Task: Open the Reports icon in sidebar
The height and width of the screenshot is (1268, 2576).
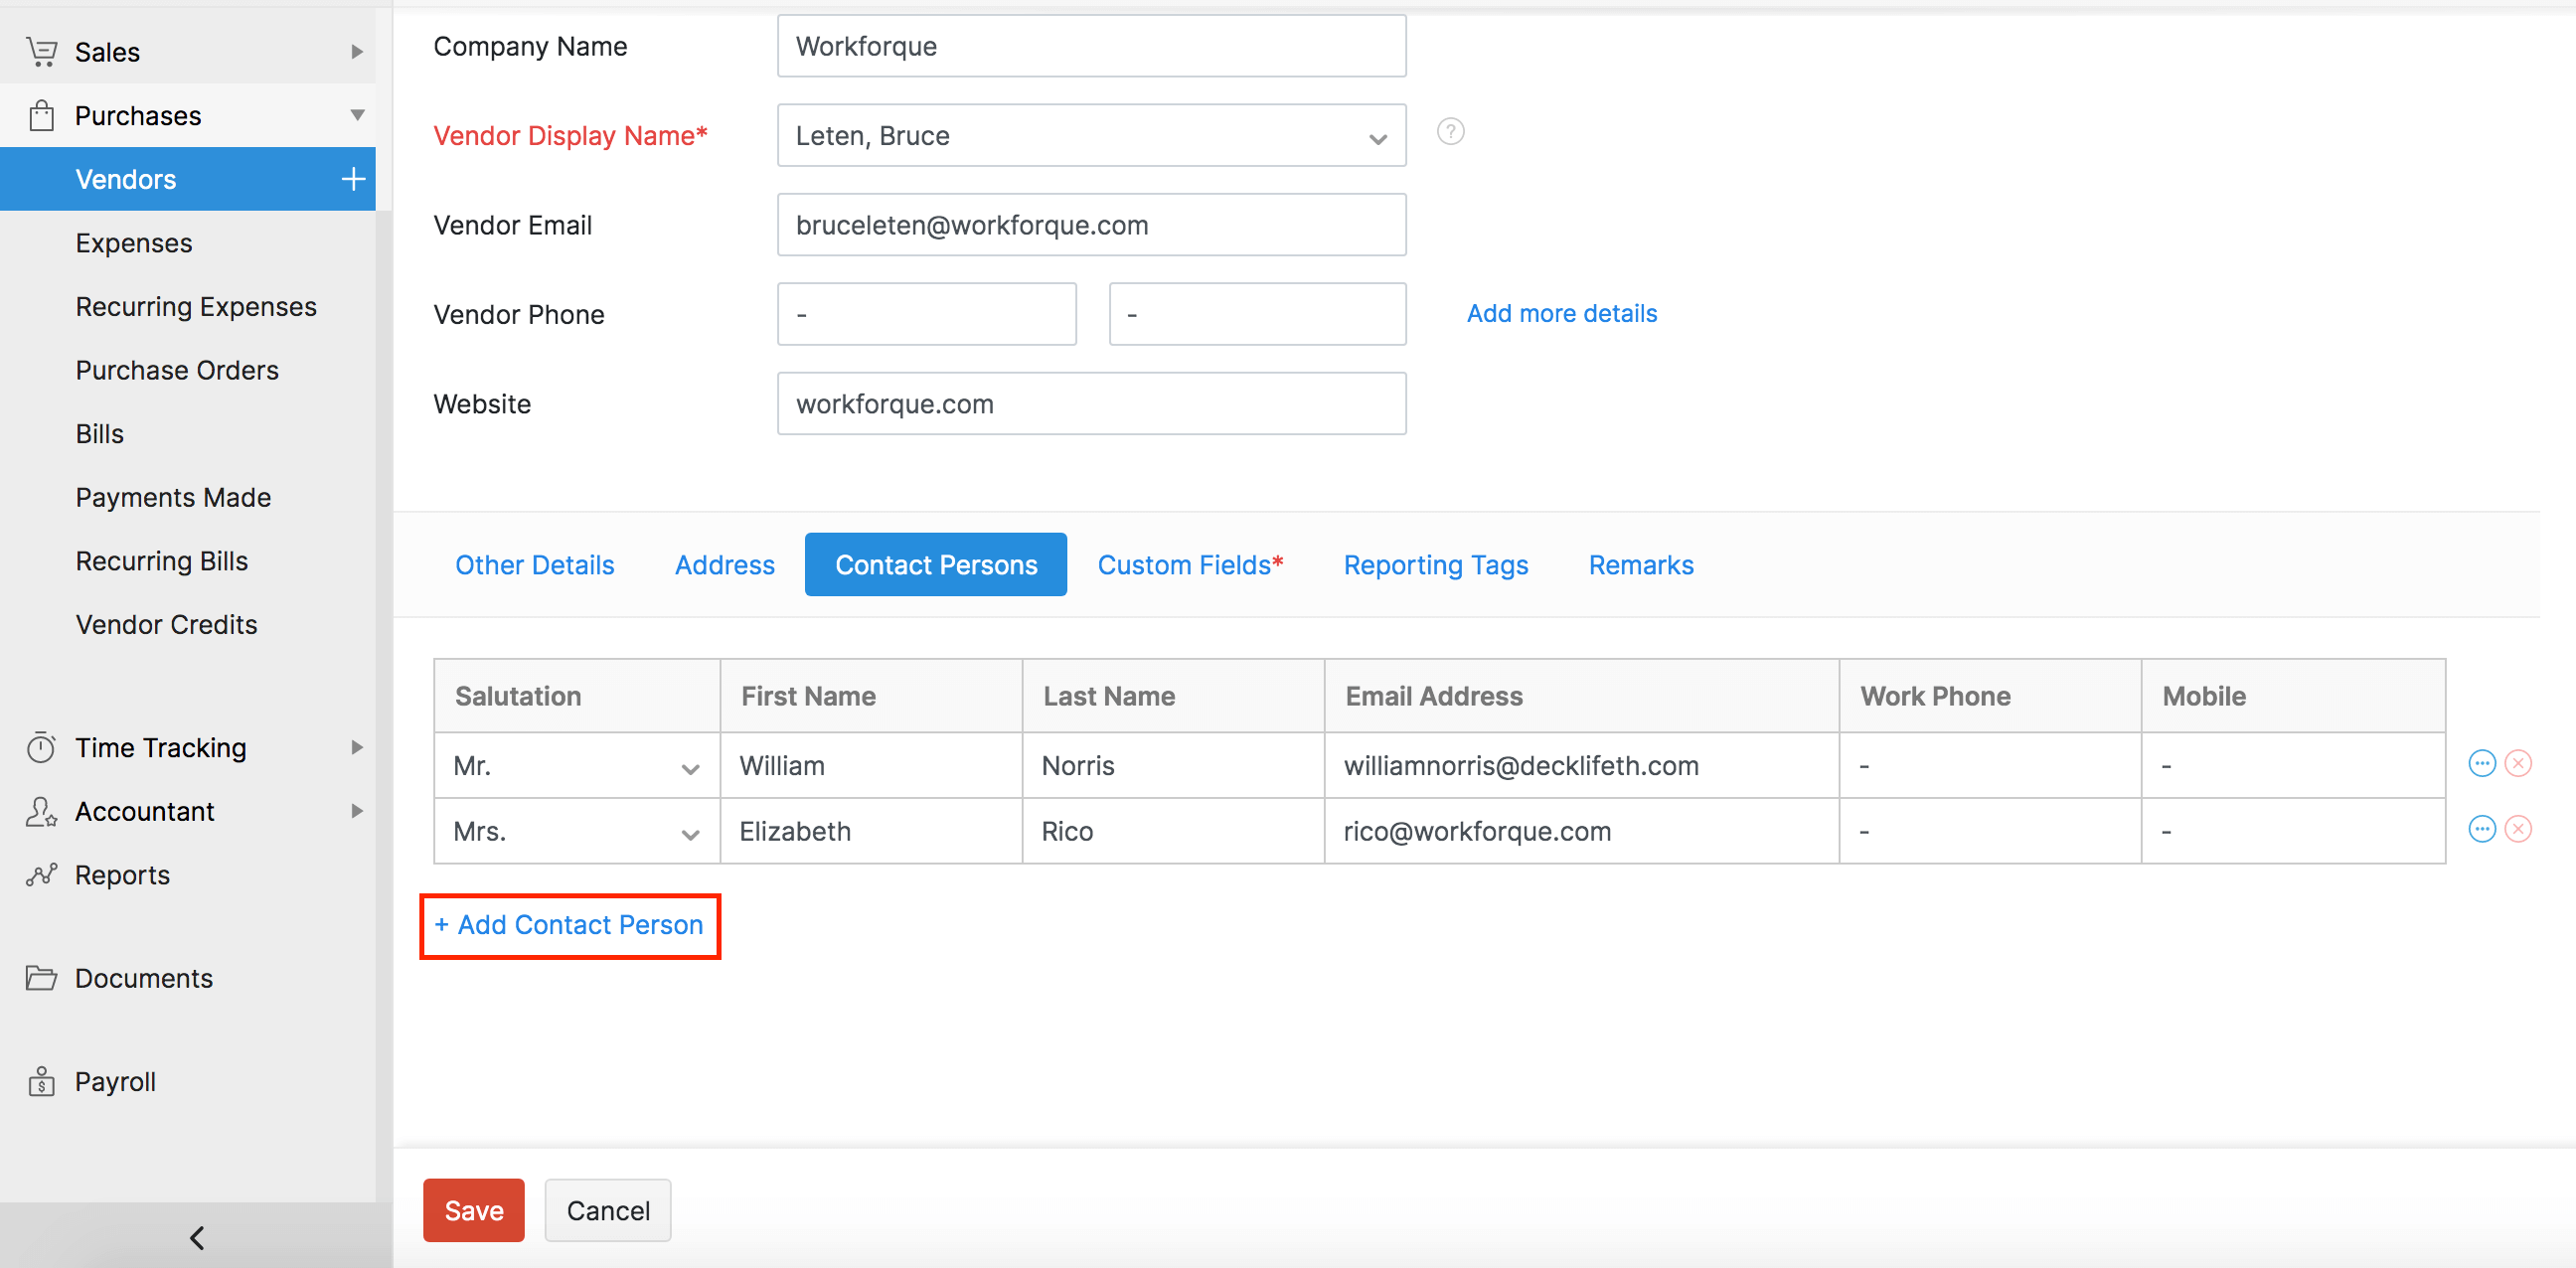Action: pos(41,874)
